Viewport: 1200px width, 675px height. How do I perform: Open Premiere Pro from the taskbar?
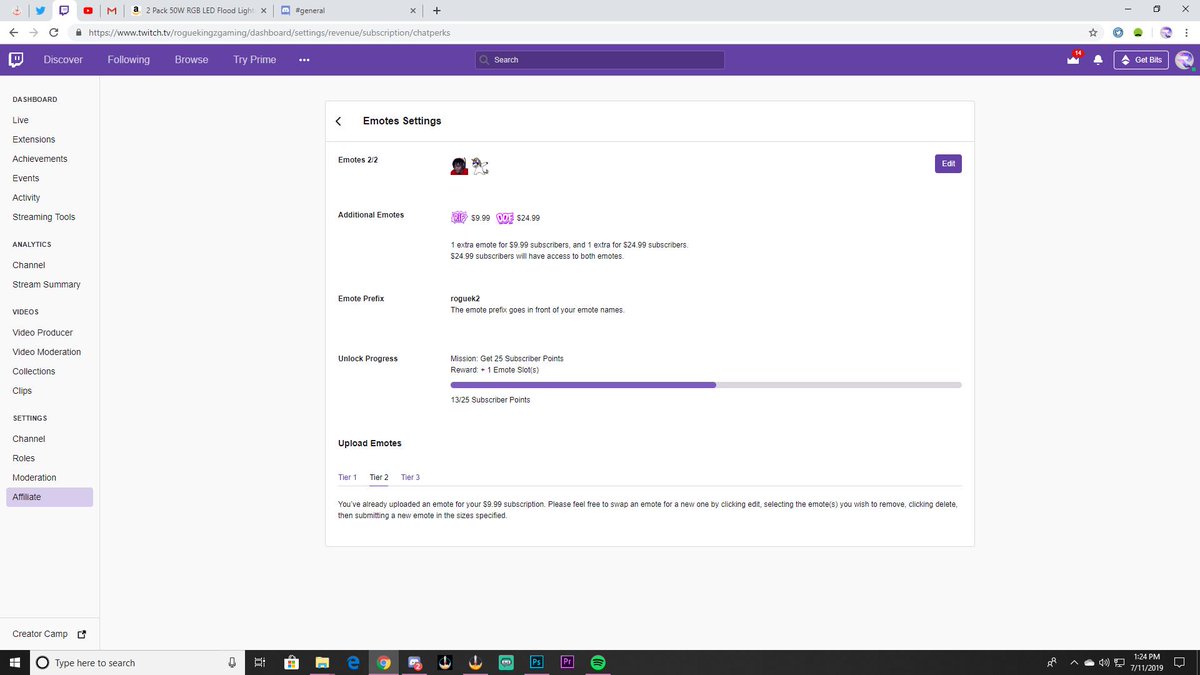[567, 663]
